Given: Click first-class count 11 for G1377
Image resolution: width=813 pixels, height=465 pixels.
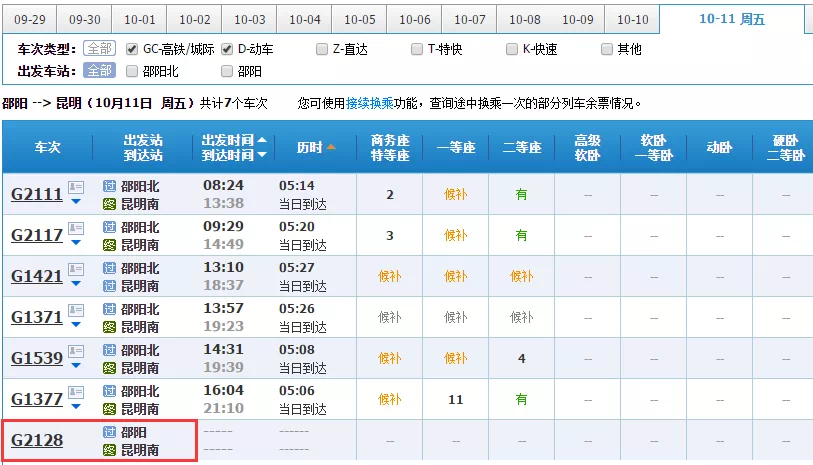Looking at the screenshot, I should pos(456,399).
